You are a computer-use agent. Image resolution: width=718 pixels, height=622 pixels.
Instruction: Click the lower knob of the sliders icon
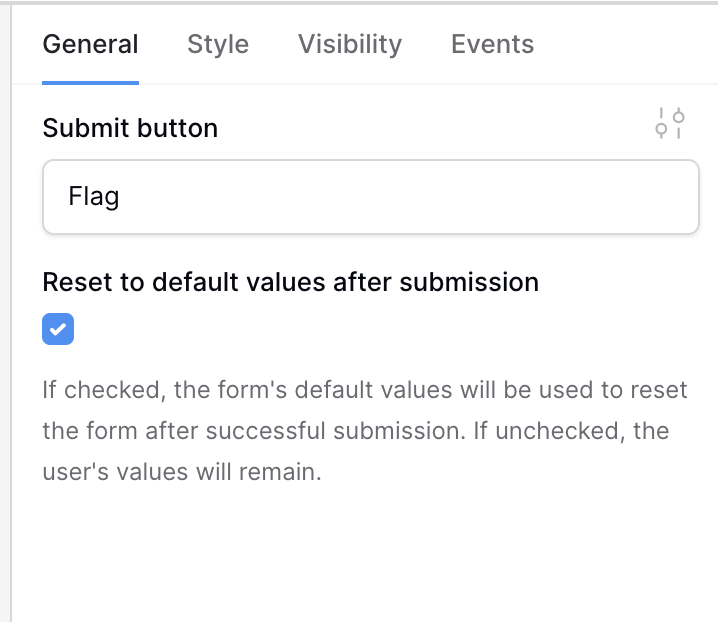tap(661, 129)
